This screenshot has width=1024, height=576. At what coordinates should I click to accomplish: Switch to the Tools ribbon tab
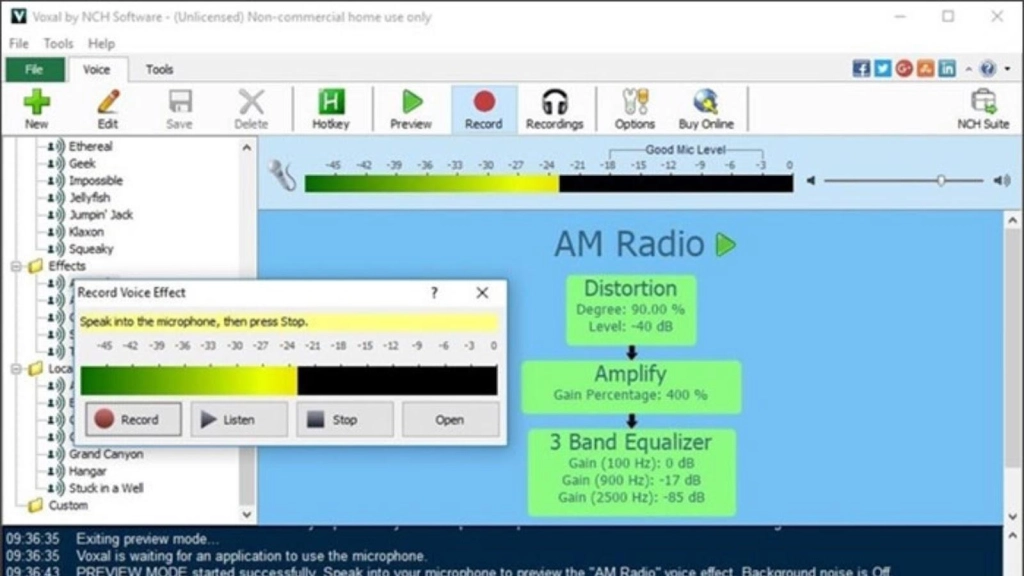(159, 69)
